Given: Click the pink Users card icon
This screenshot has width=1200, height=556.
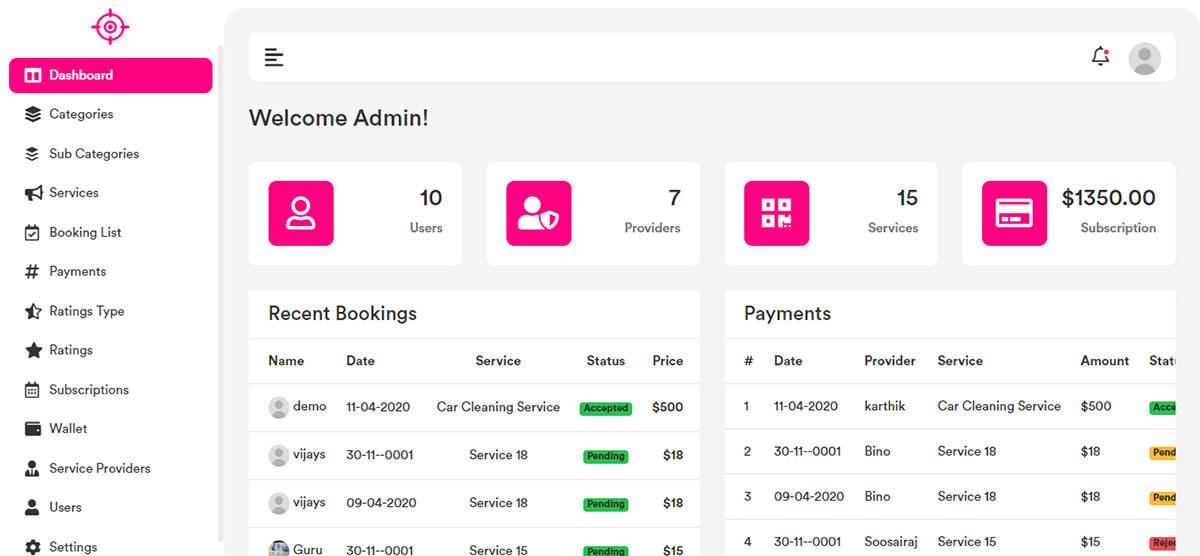Looking at the screenshot, I should 301,213.
